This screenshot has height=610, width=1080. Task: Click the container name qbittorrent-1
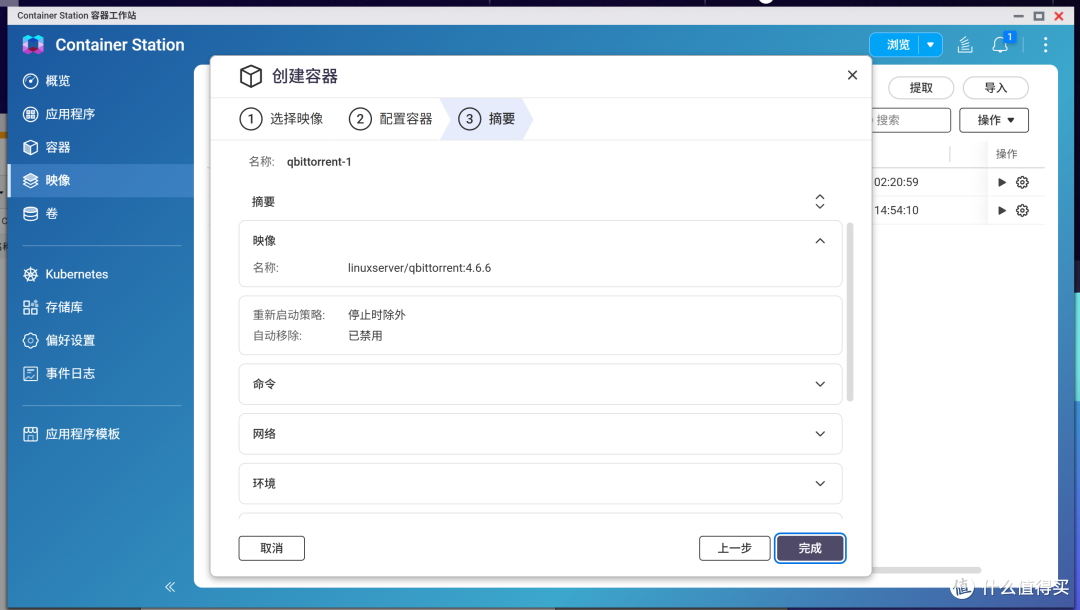click(x=319, y=162)
